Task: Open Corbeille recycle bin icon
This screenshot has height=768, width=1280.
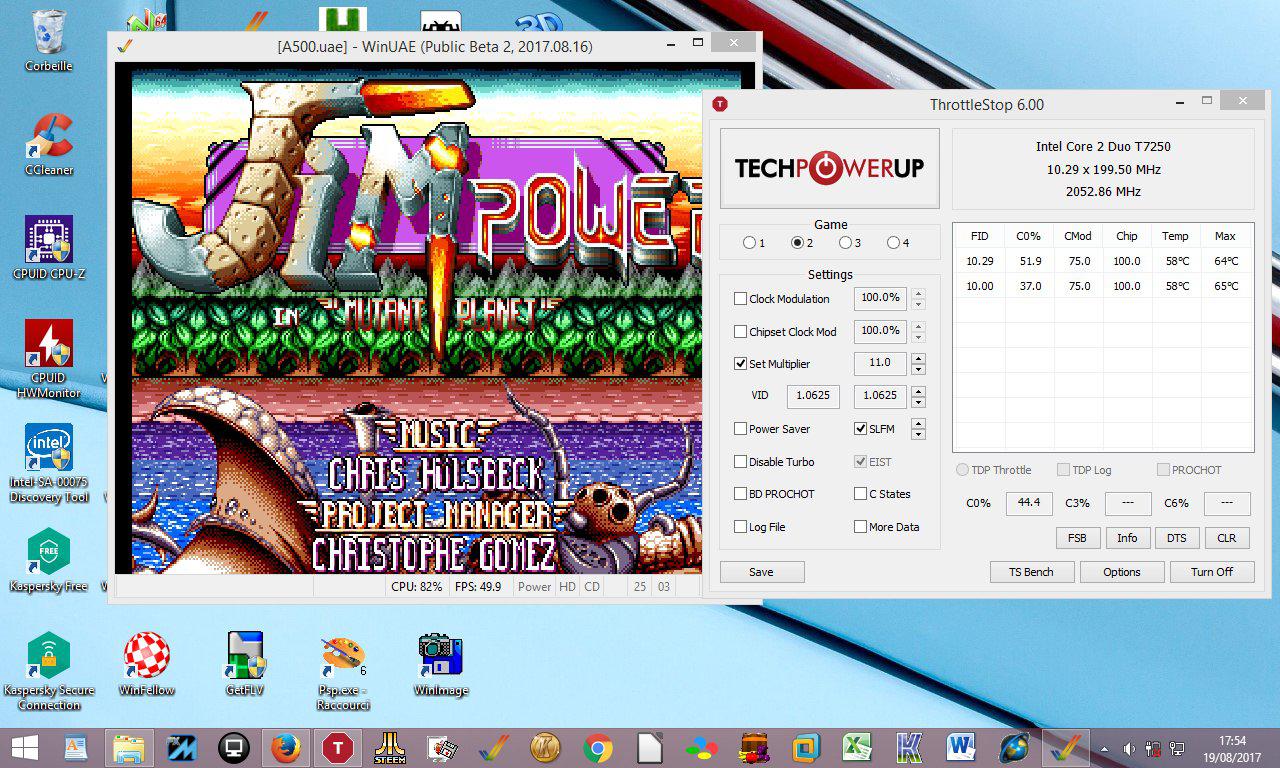Action: [49, 35]
